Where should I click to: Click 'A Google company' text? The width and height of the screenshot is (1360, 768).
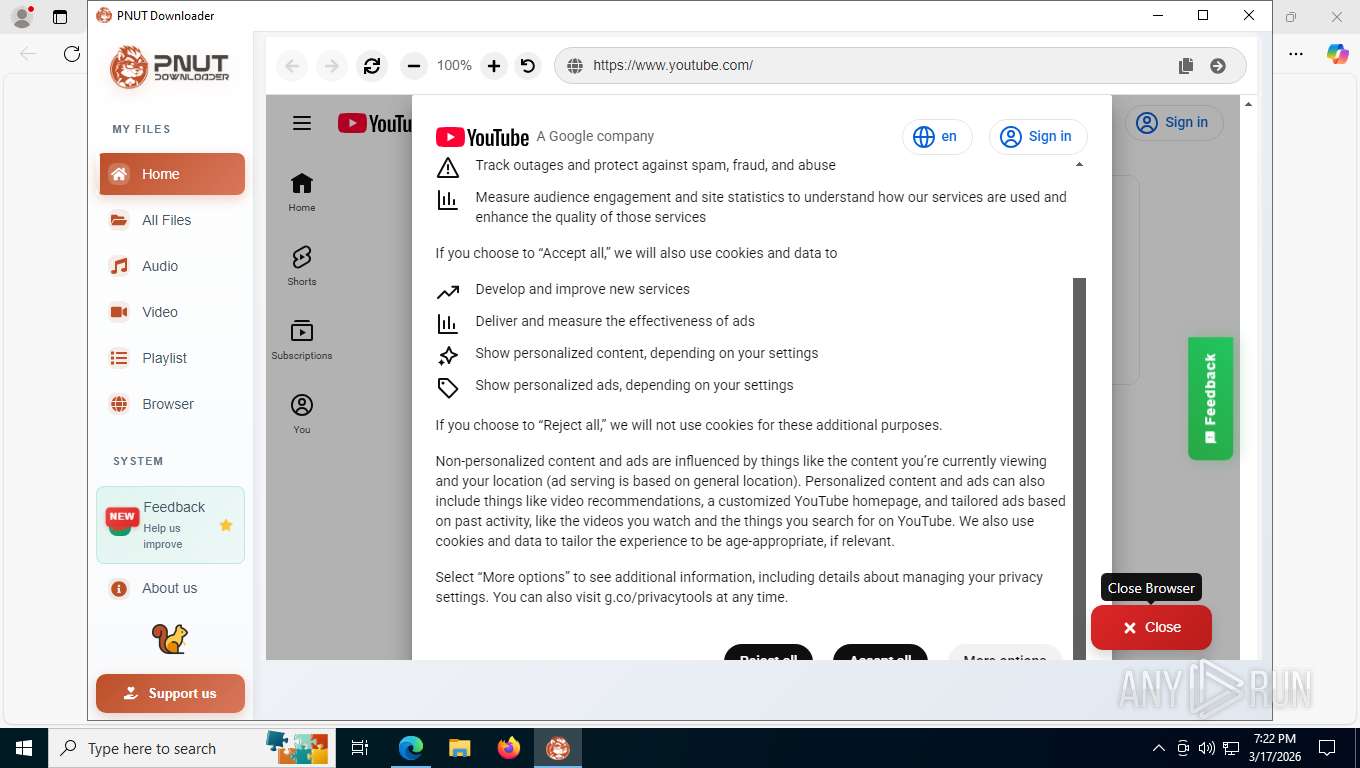click(x=595, y=136)
